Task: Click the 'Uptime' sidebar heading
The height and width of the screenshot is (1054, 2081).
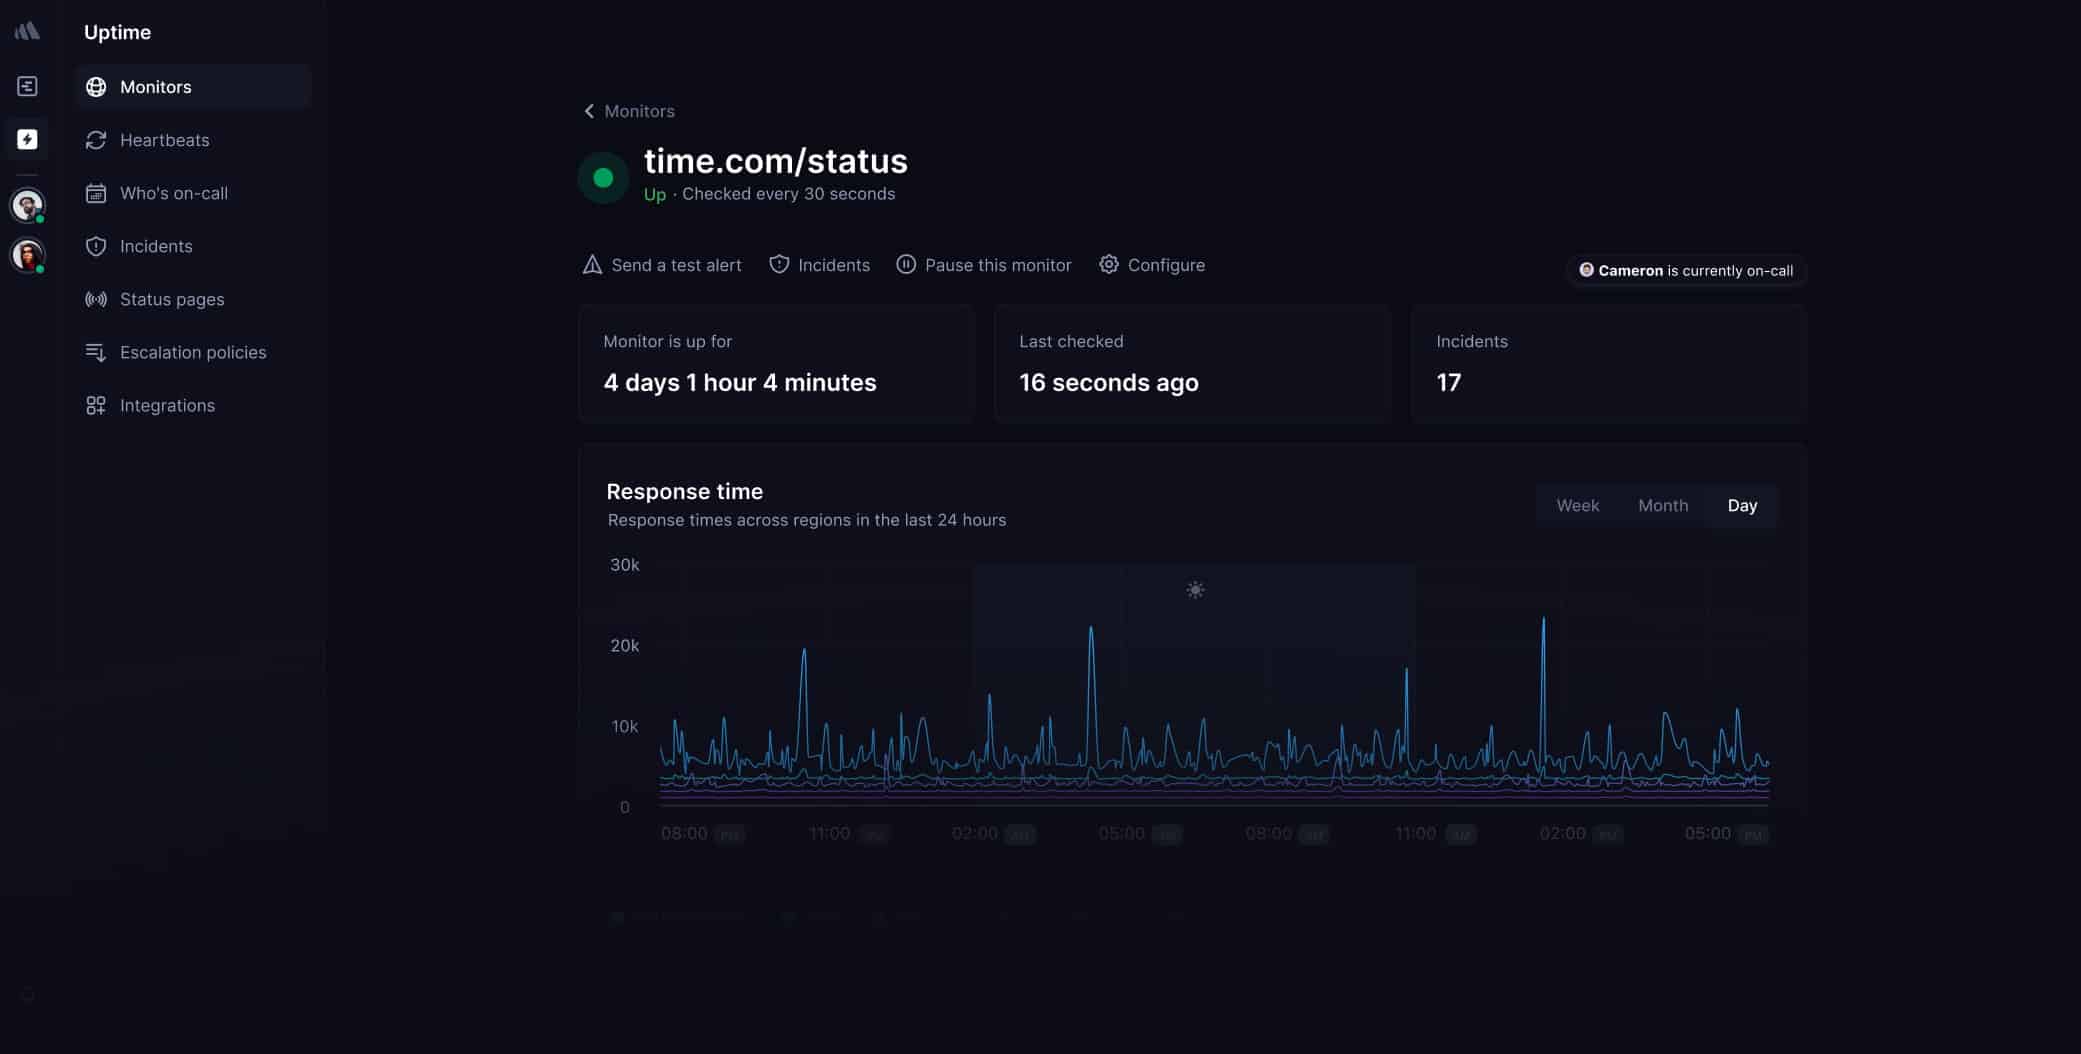Action: [117, 32]
